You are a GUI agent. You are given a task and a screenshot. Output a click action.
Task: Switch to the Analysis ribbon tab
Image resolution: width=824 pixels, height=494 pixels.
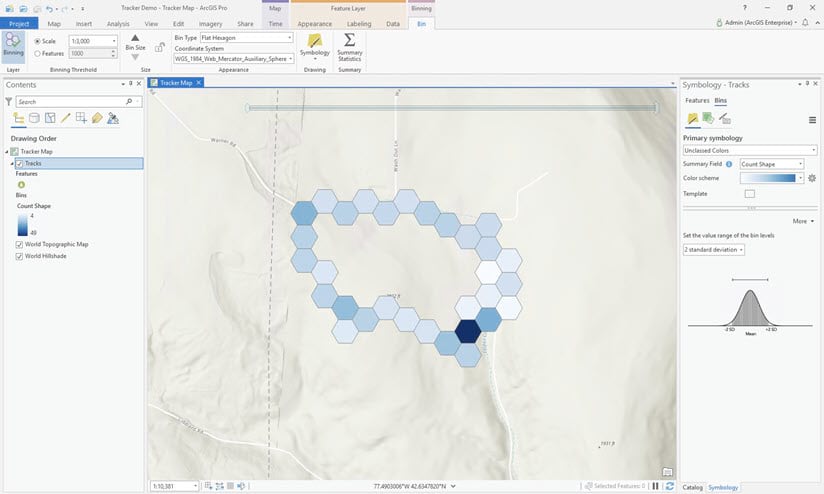point(118,24)
